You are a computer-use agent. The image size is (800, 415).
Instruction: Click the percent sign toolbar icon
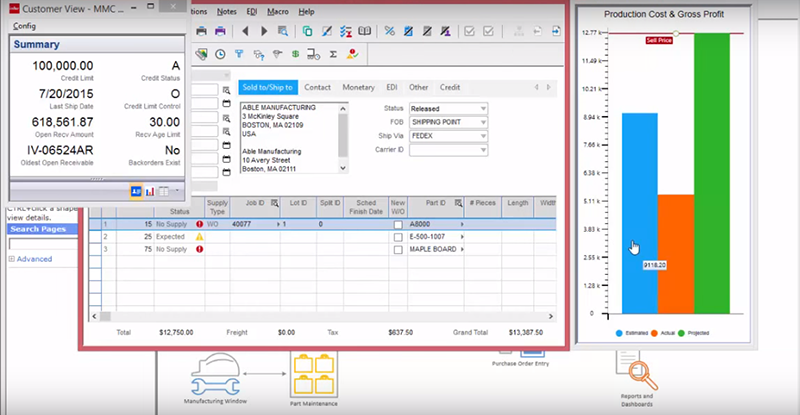(389, 31)
